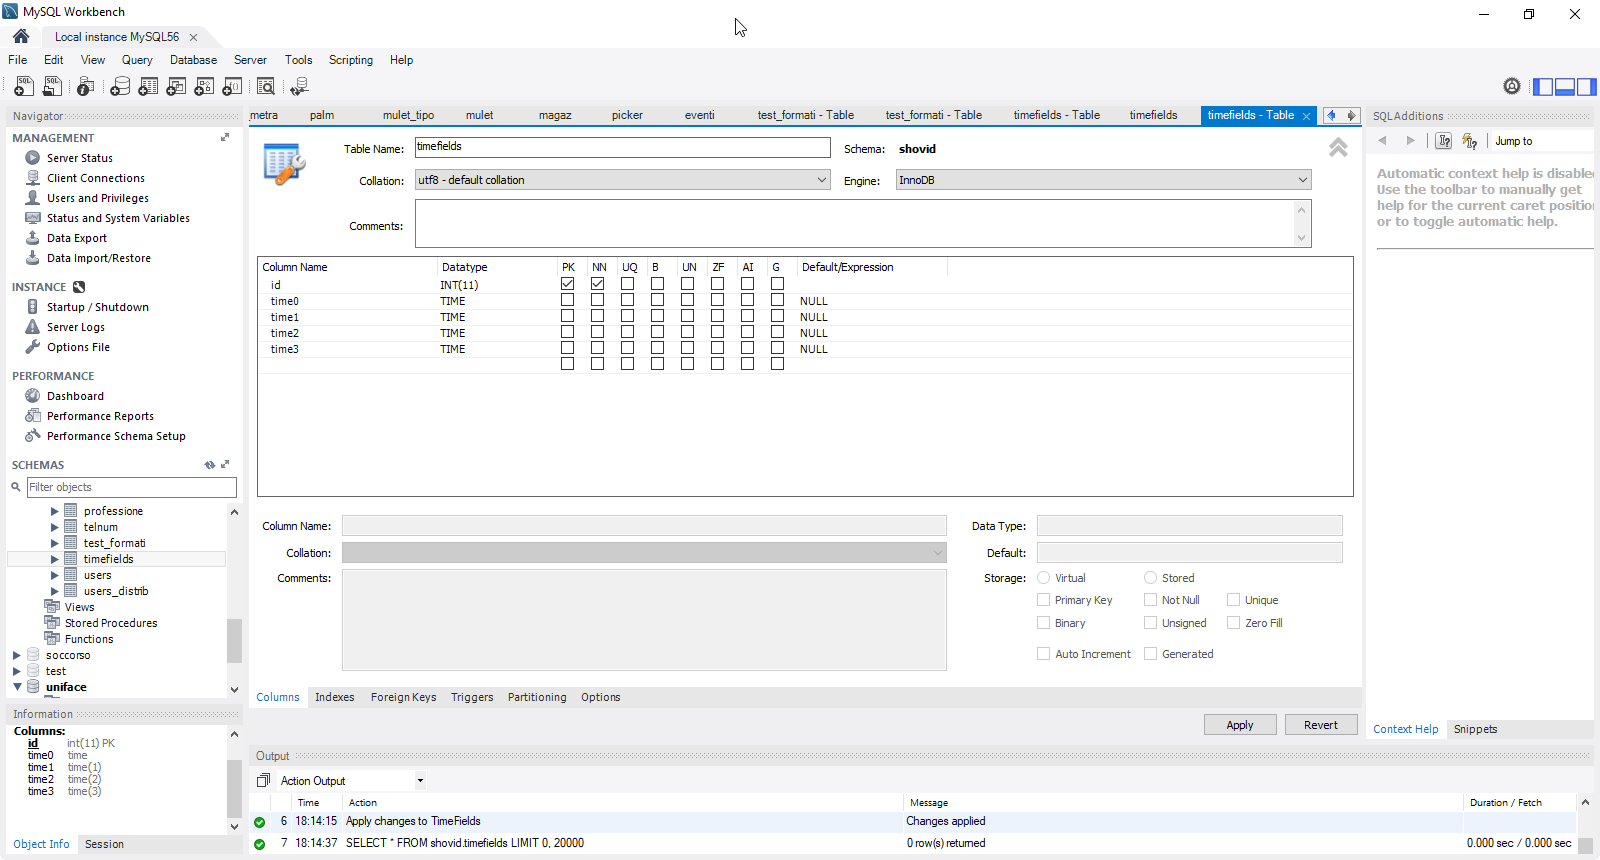Toggle automatic context help icon
1600x860 pixels.
tap(1469, 141)
